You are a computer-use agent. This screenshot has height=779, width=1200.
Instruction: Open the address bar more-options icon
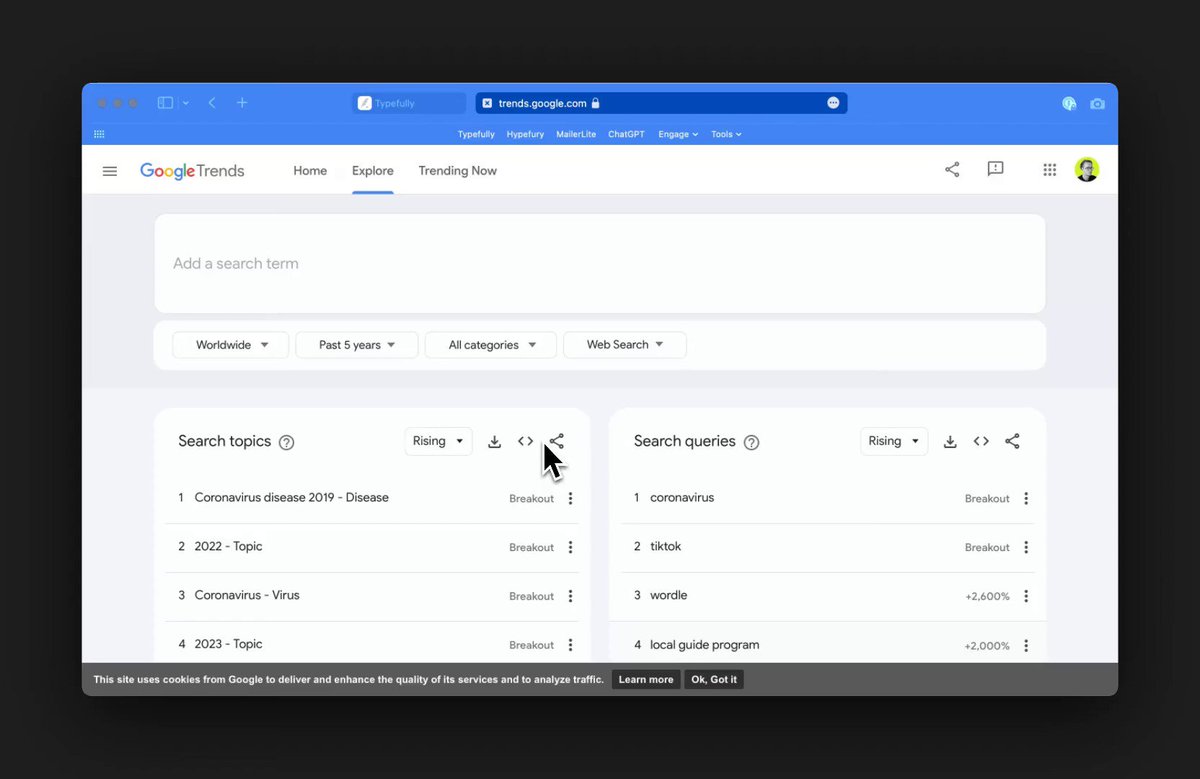click(x=833, y=103)
